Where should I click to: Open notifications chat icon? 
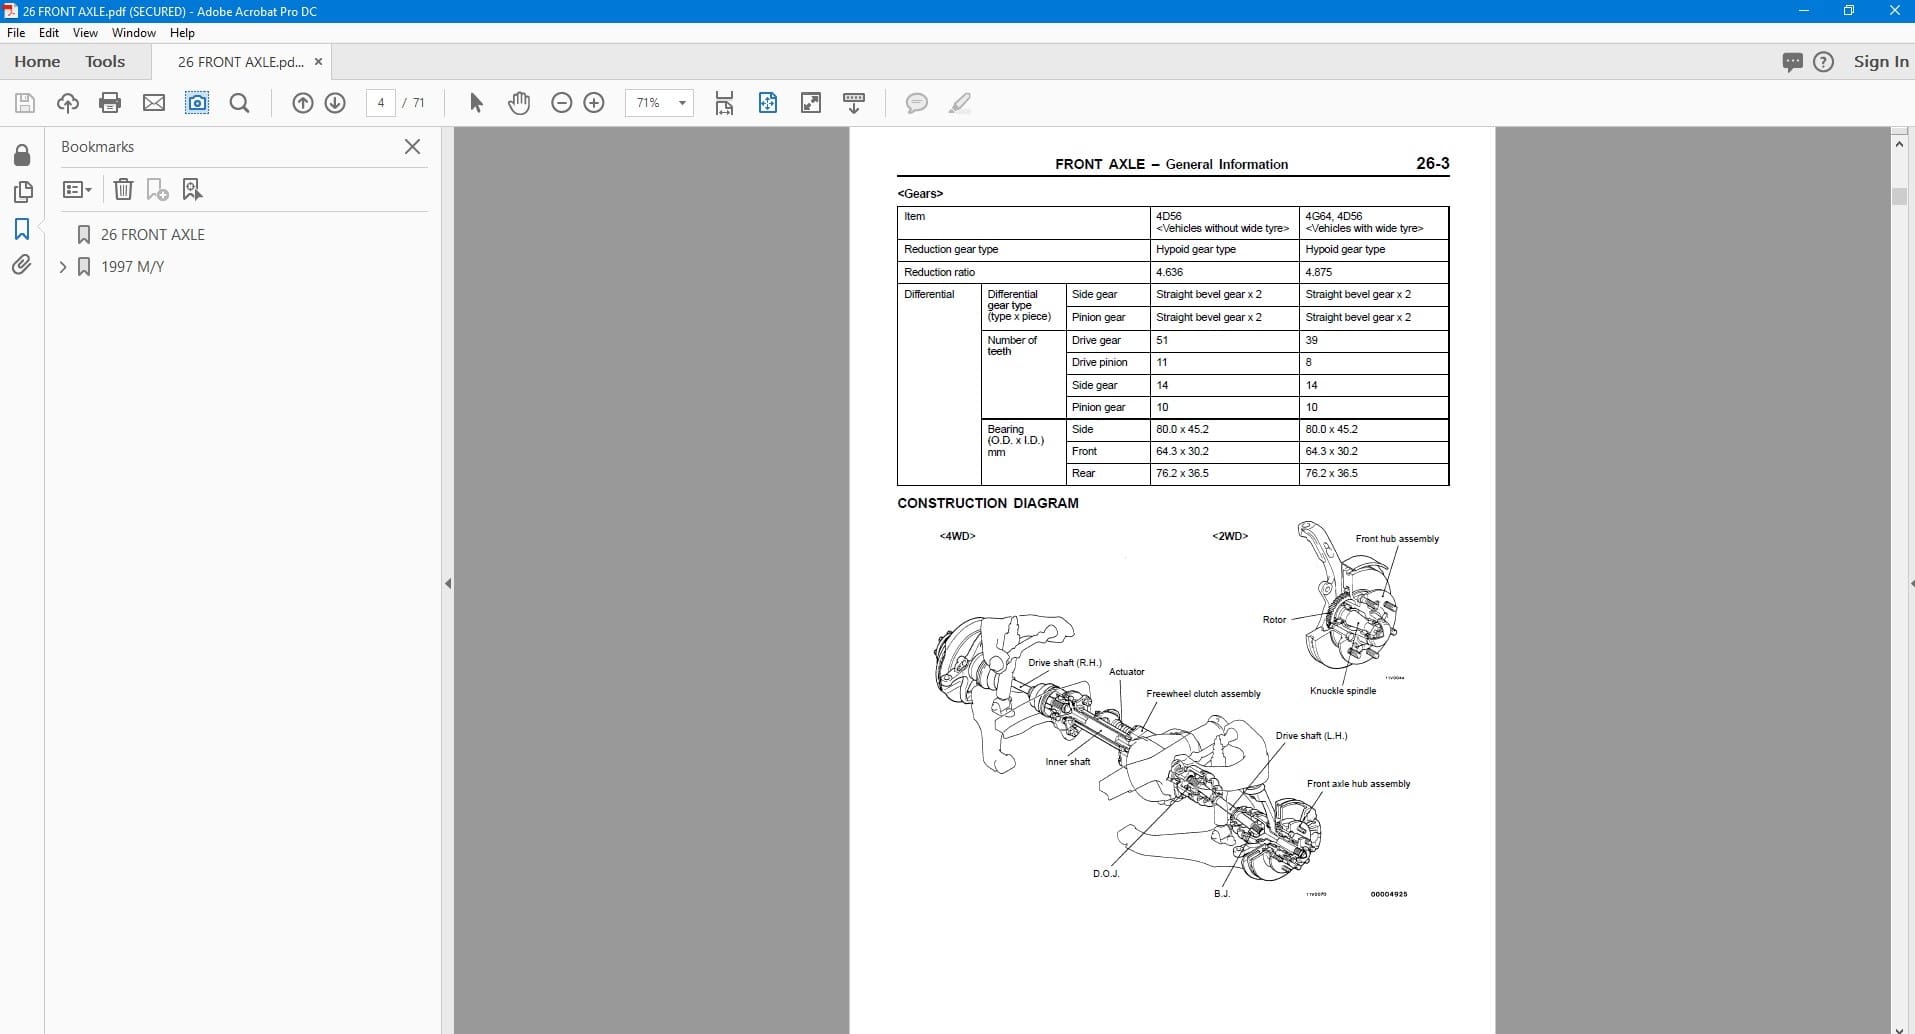pyautogui.click(x=1792, y=62)
